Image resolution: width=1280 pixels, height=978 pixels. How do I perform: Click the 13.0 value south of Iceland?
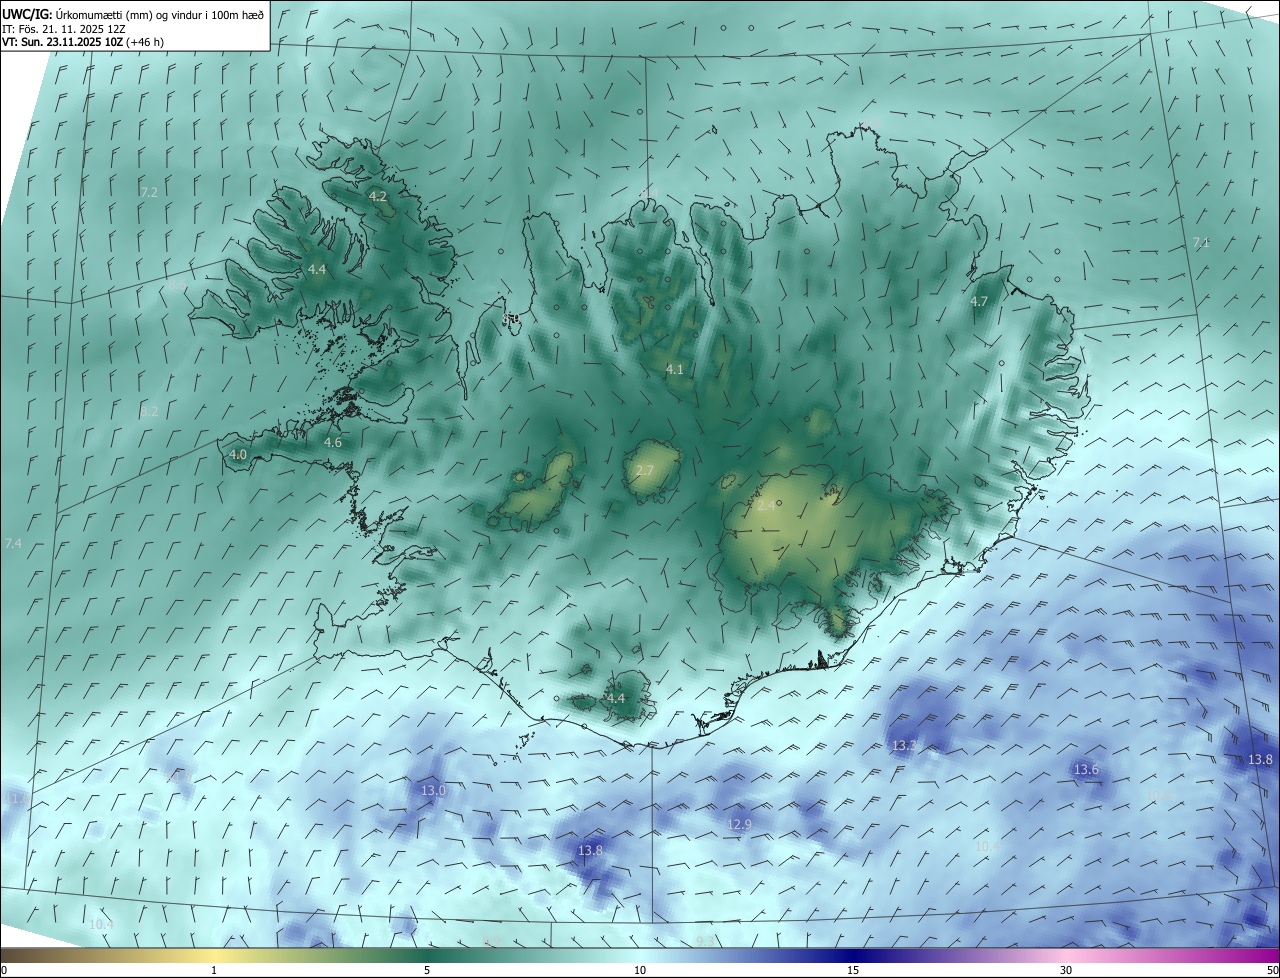pyautogui.click(x=433, y=790)
